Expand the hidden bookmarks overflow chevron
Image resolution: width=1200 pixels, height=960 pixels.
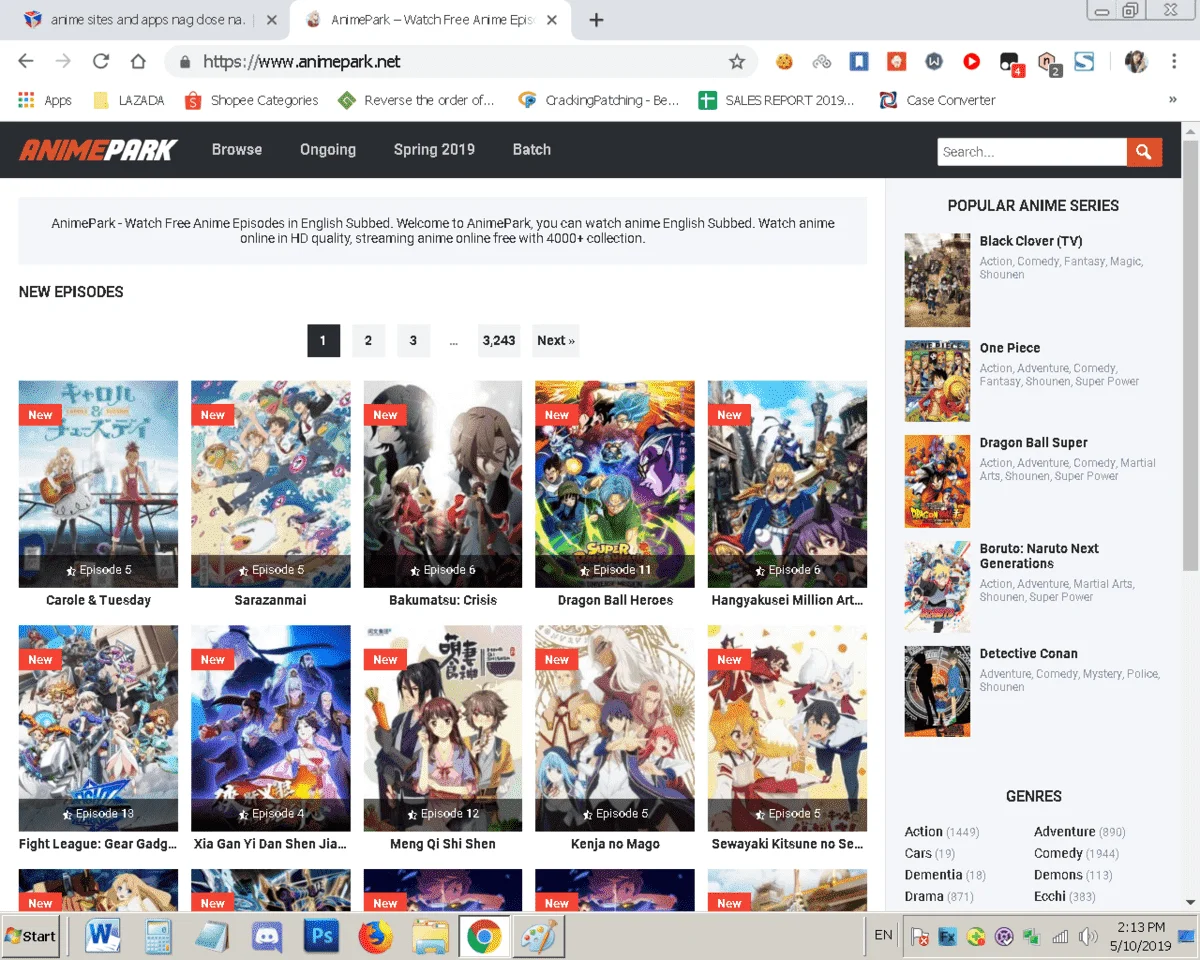coord(1172,100)
